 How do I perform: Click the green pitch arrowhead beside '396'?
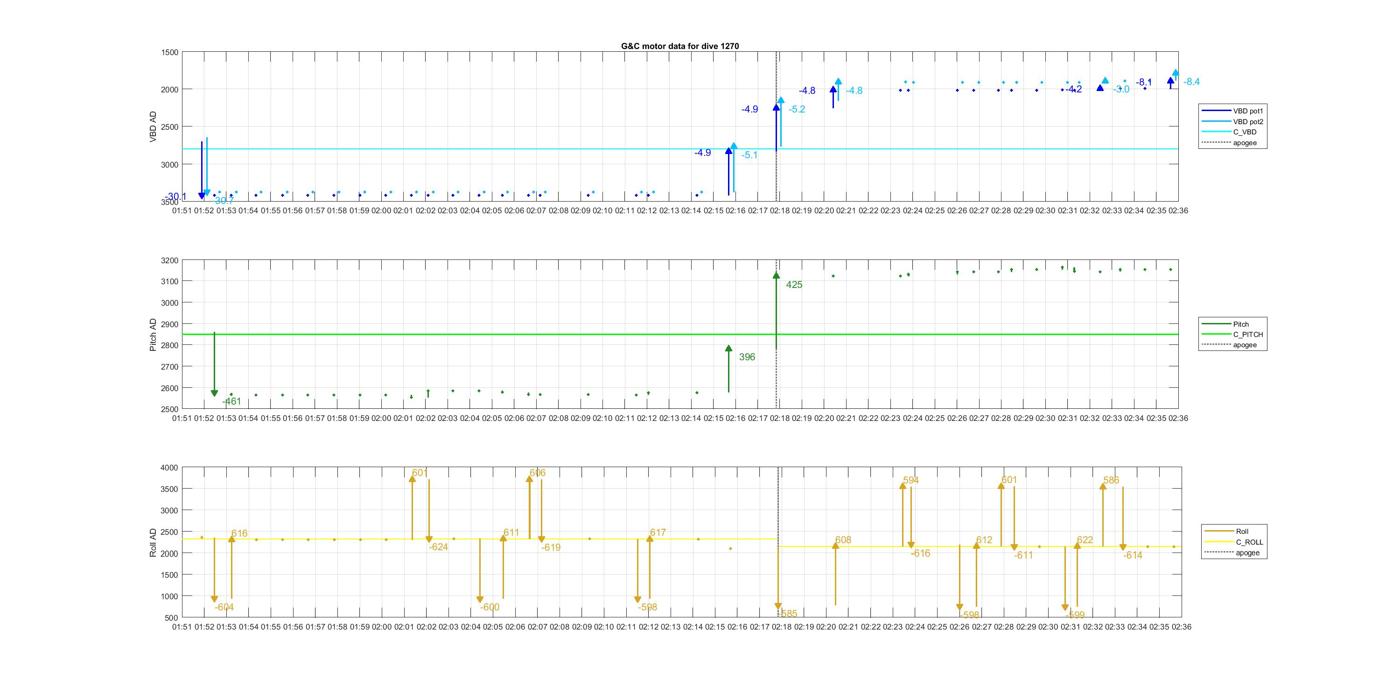tap(729, 350)
